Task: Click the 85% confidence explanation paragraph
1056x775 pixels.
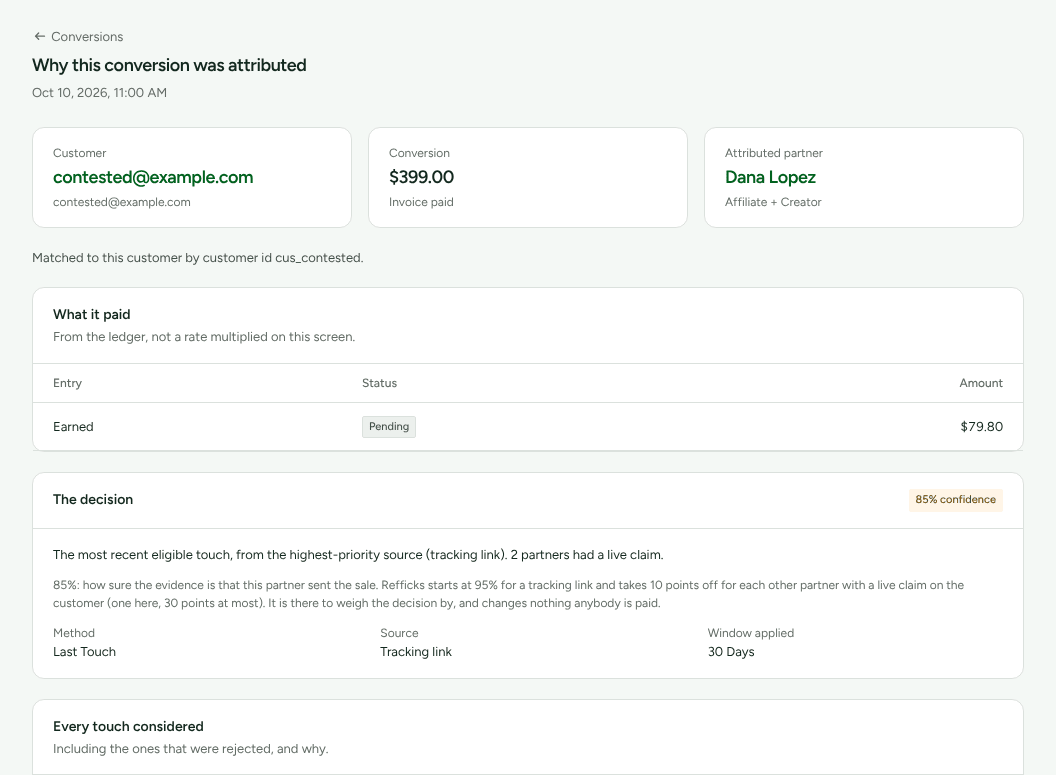Action: click(508, 594)
